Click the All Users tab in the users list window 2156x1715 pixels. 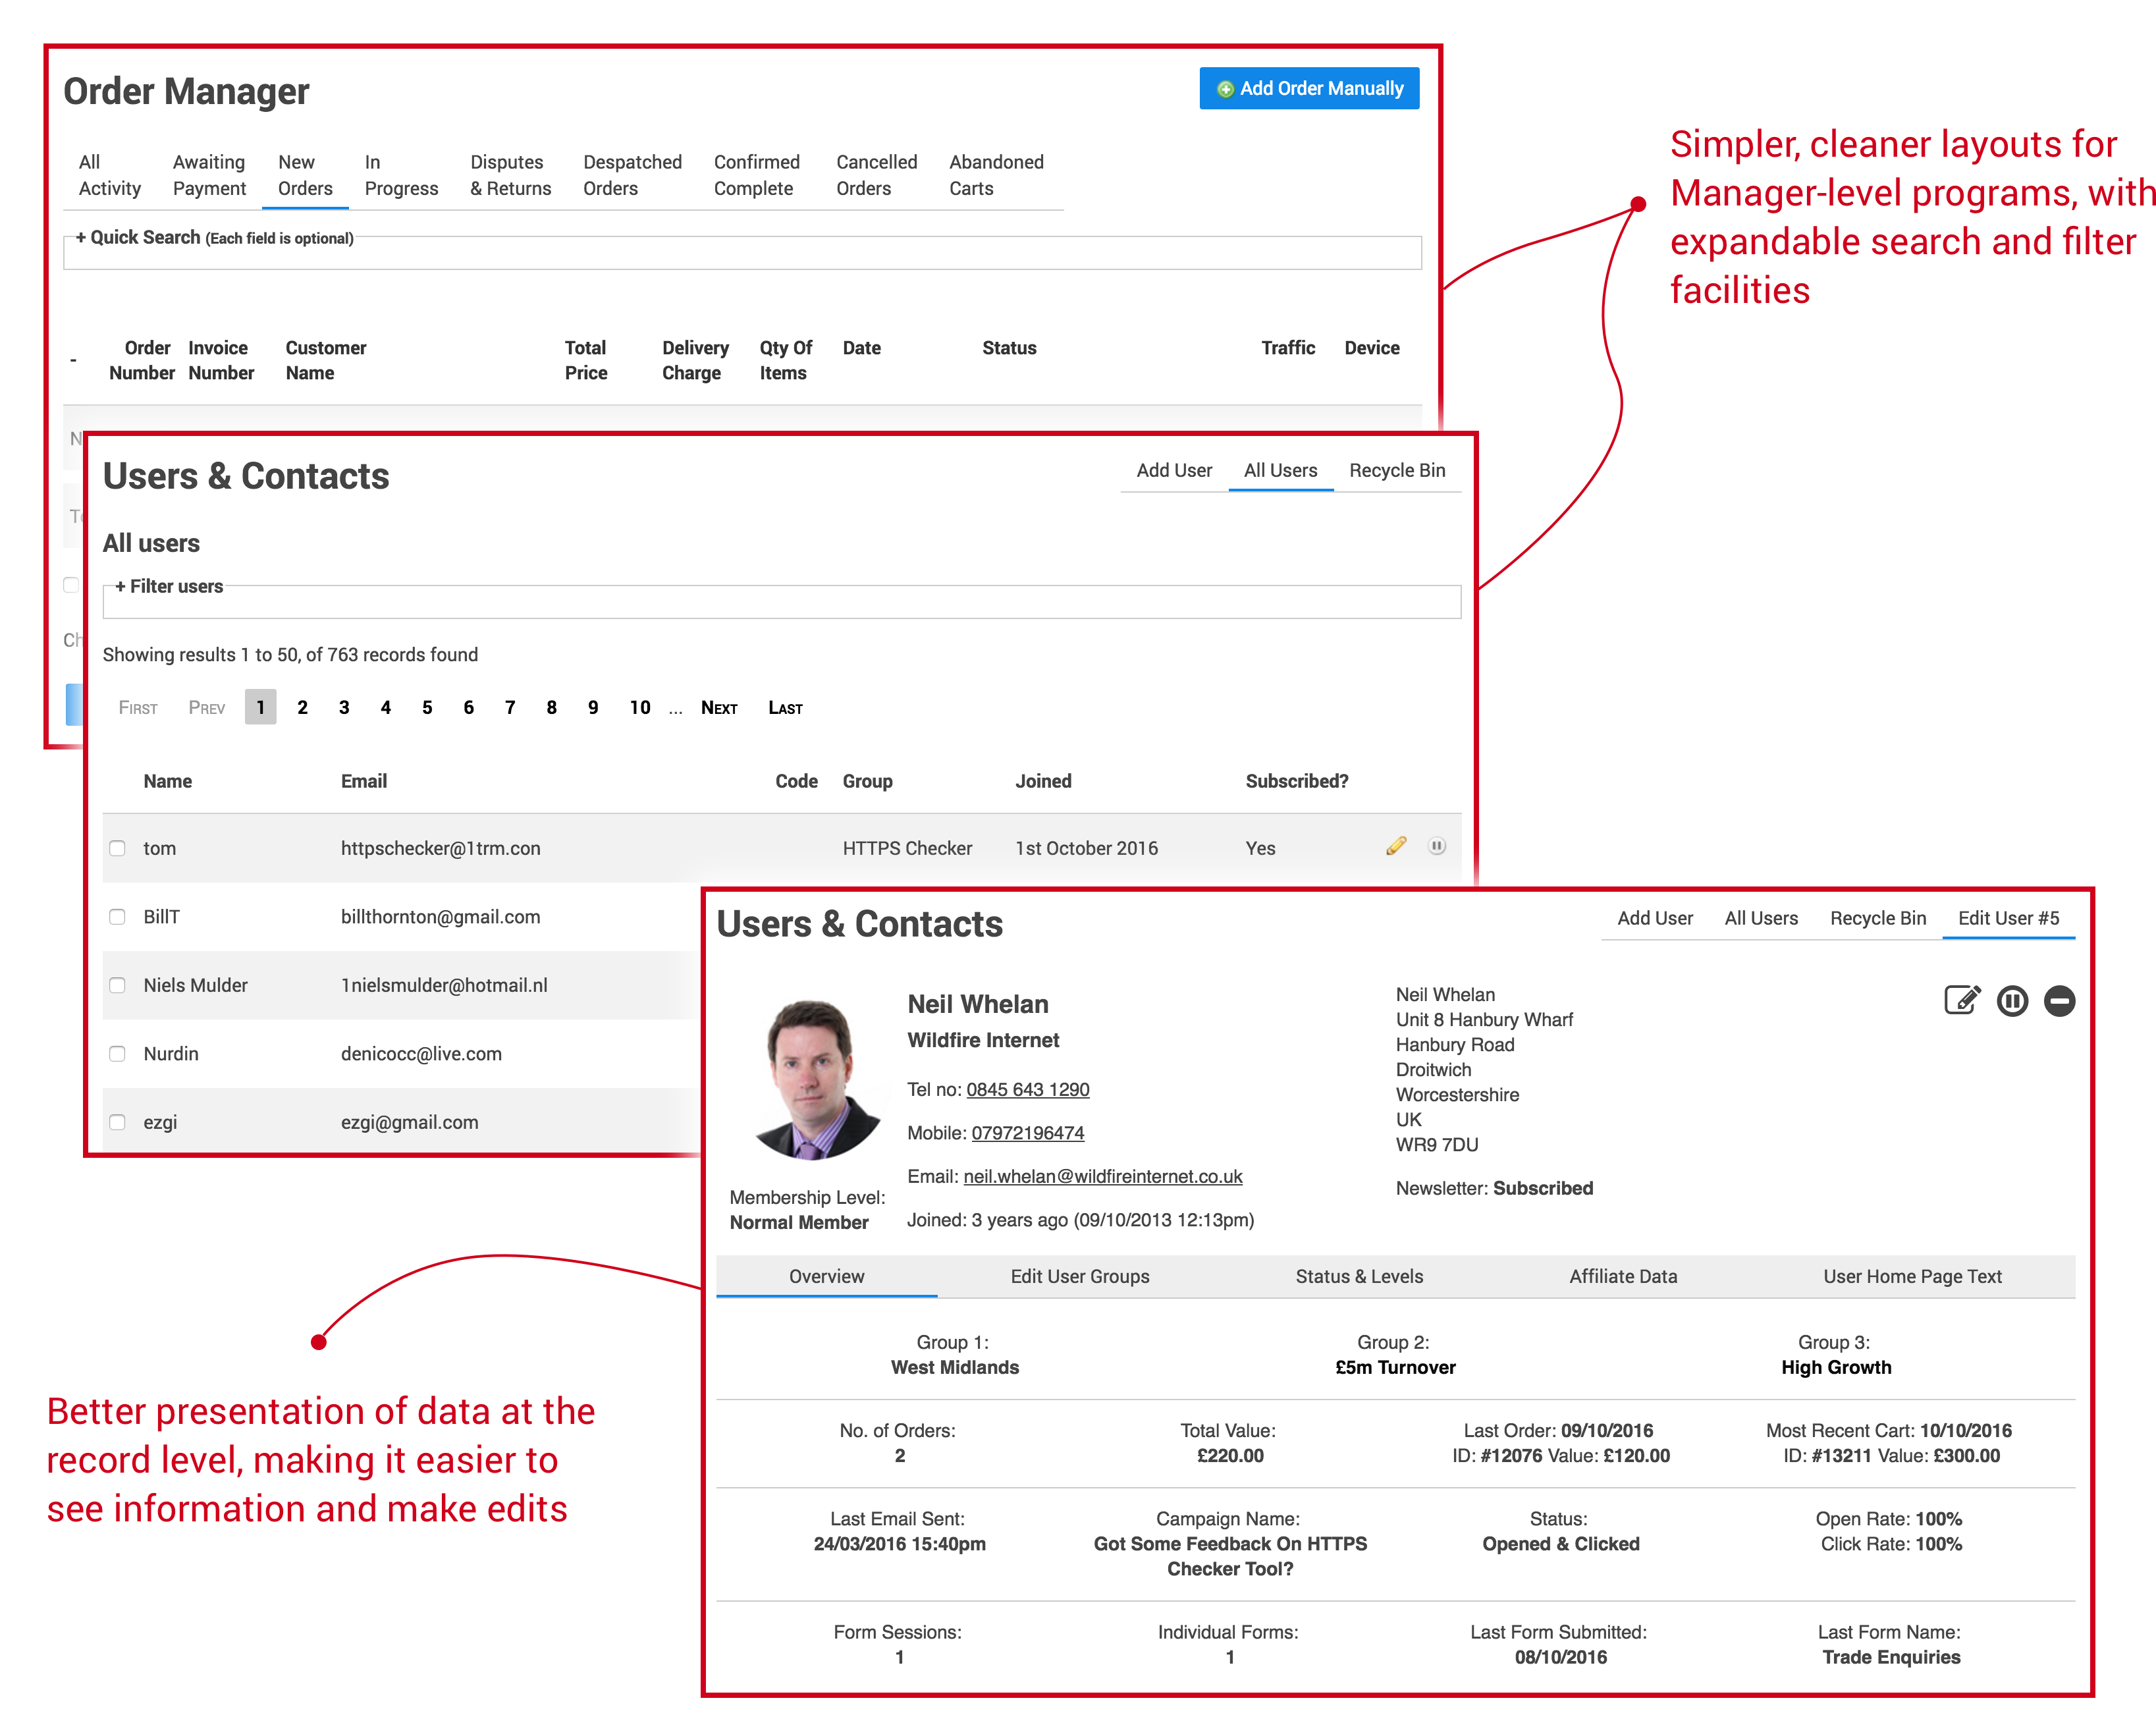tap(1280, 470)
